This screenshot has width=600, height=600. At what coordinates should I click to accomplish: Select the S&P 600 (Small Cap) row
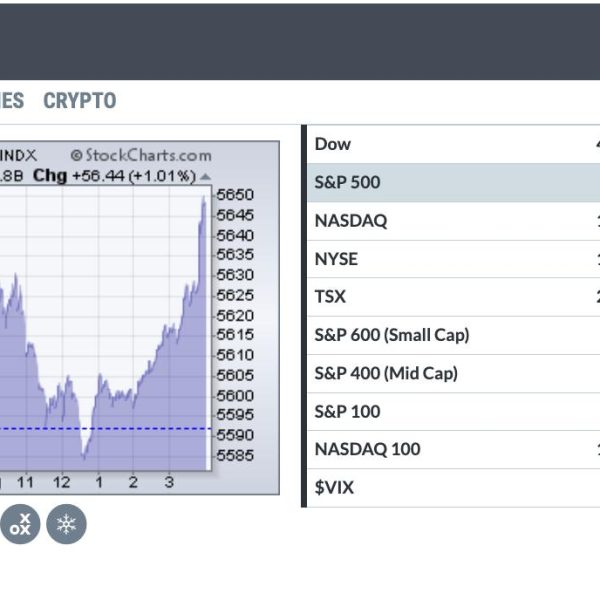pos(453,335)
